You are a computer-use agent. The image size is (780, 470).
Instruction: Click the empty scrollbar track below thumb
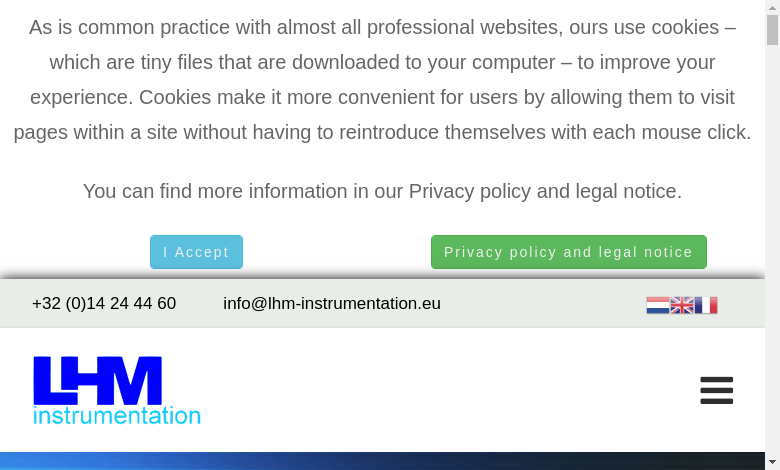pyautogui.click(x=773, y=249)
